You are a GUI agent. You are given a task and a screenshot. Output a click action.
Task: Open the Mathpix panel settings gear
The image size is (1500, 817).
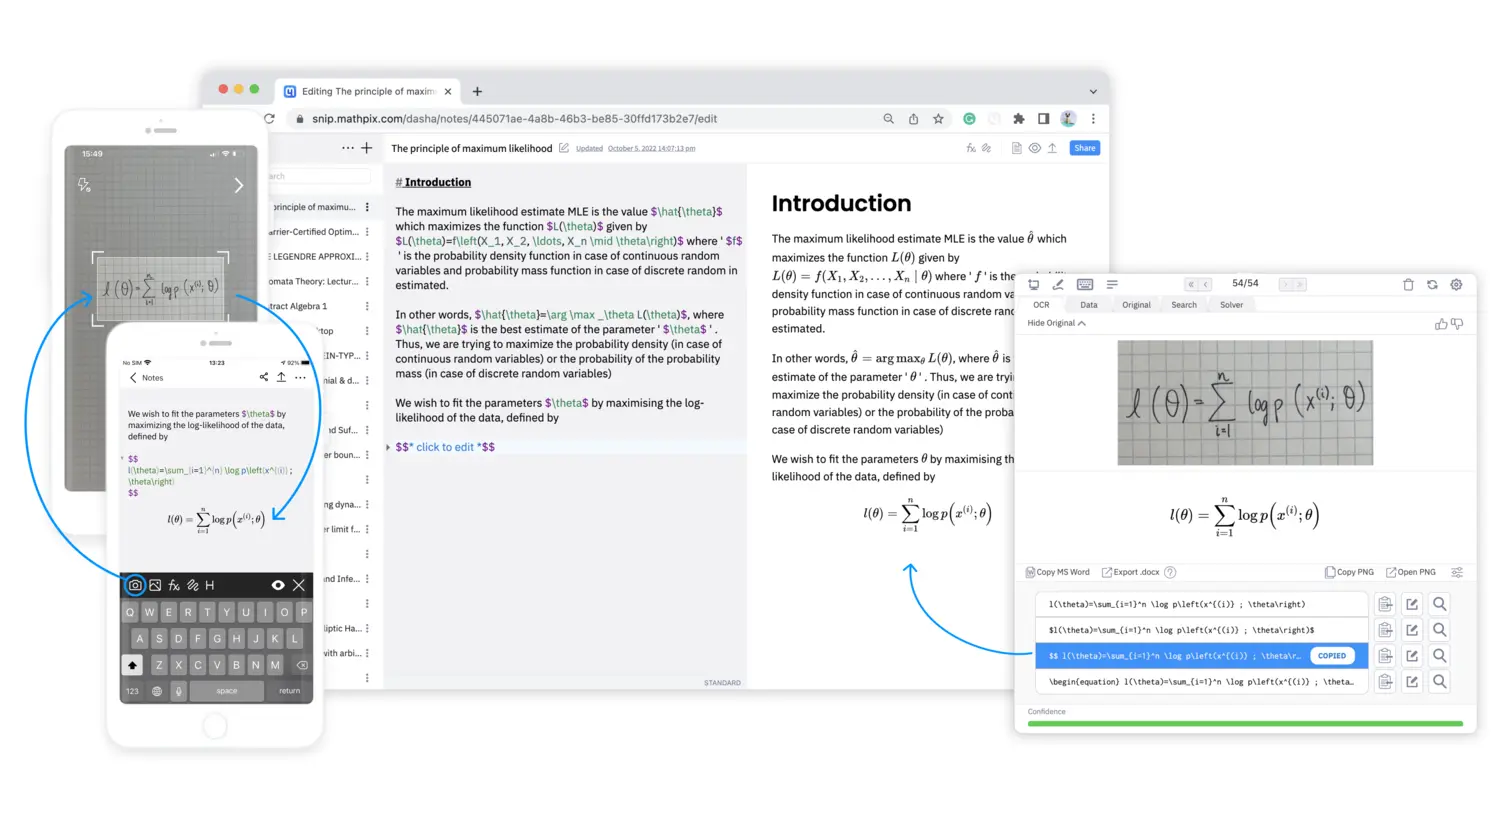click(x=1456, y=284)
